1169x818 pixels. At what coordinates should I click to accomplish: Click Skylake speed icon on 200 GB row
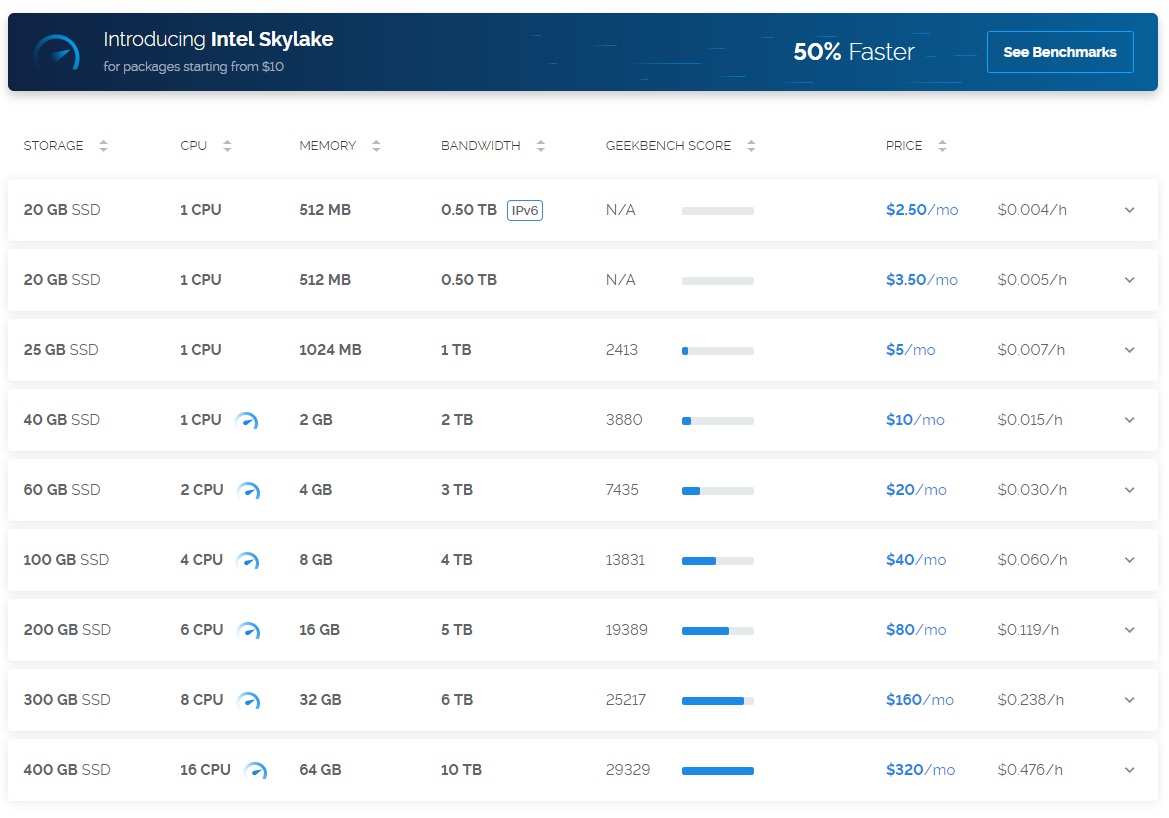pyautogui.click(x=249, y=631)
